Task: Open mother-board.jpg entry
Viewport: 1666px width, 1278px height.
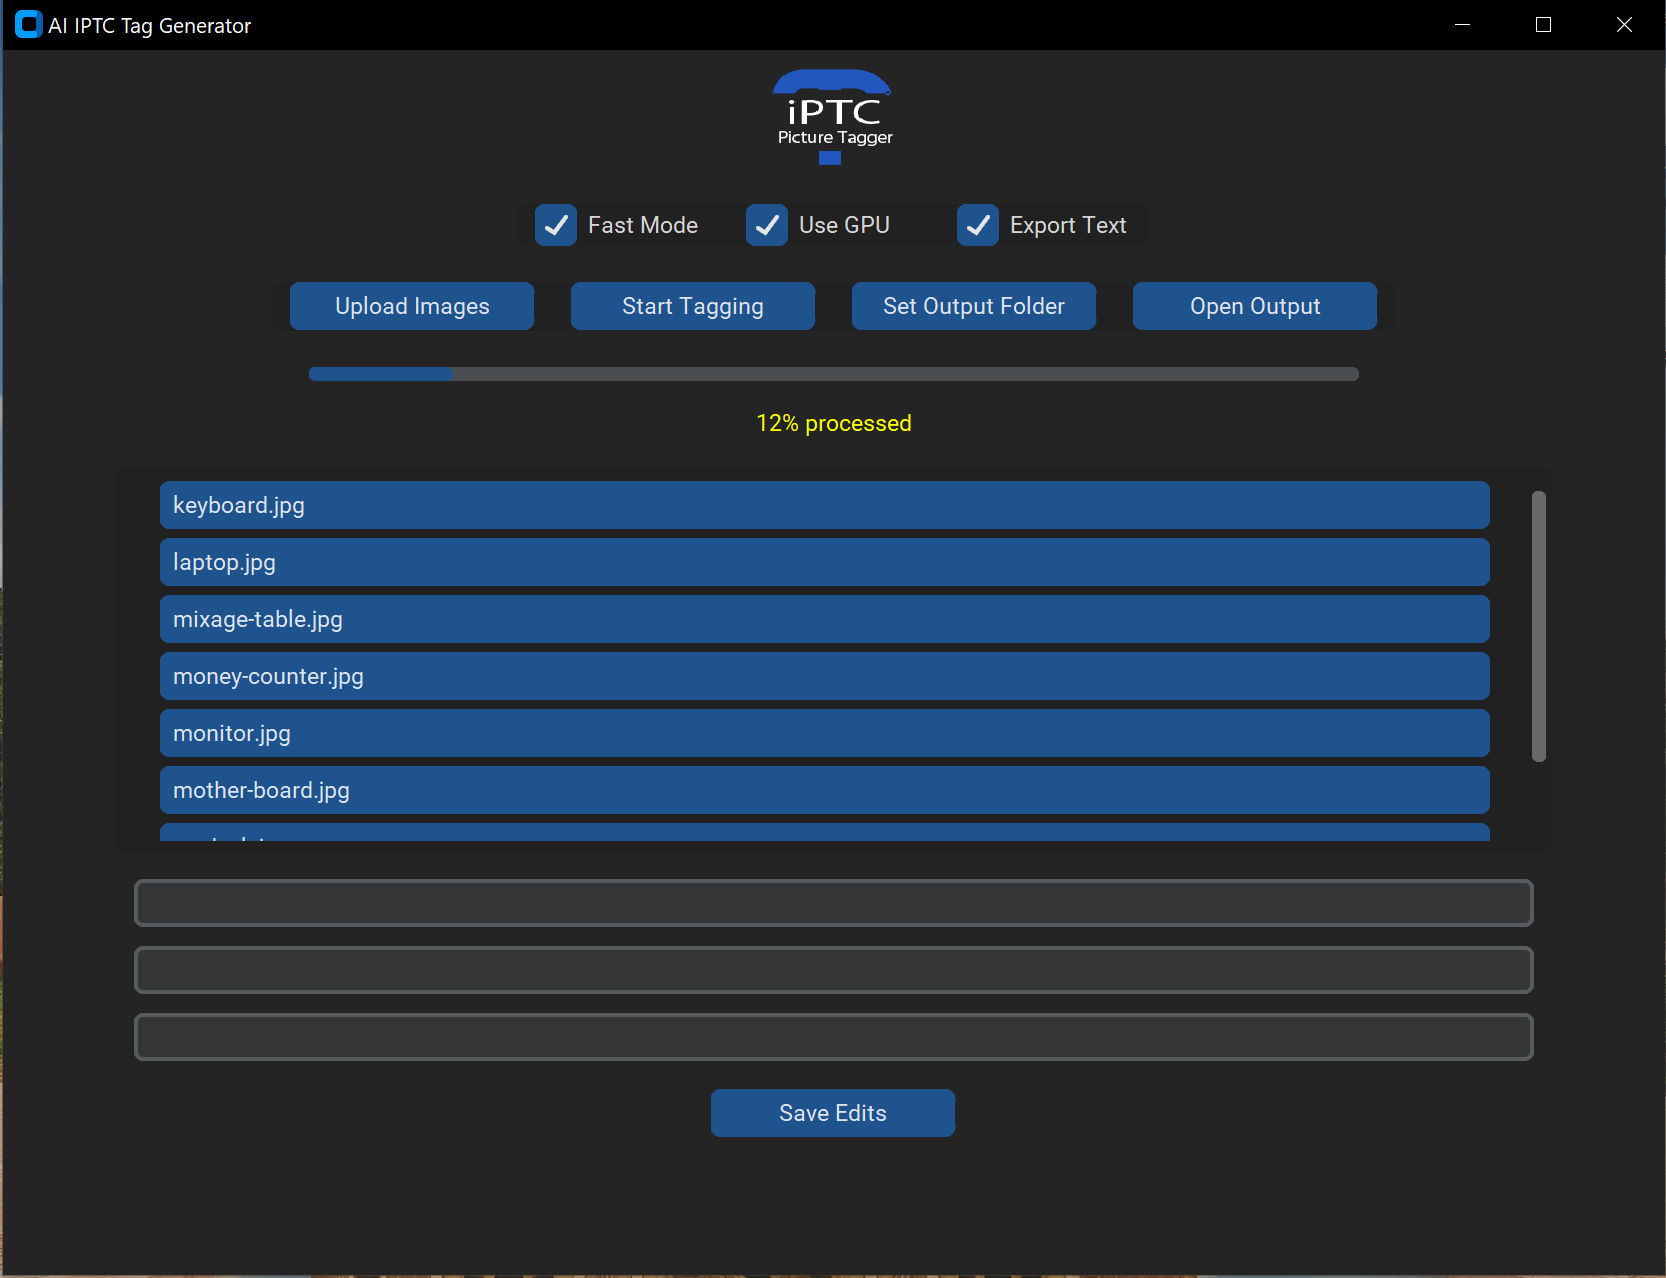Action: click(824, 790)
